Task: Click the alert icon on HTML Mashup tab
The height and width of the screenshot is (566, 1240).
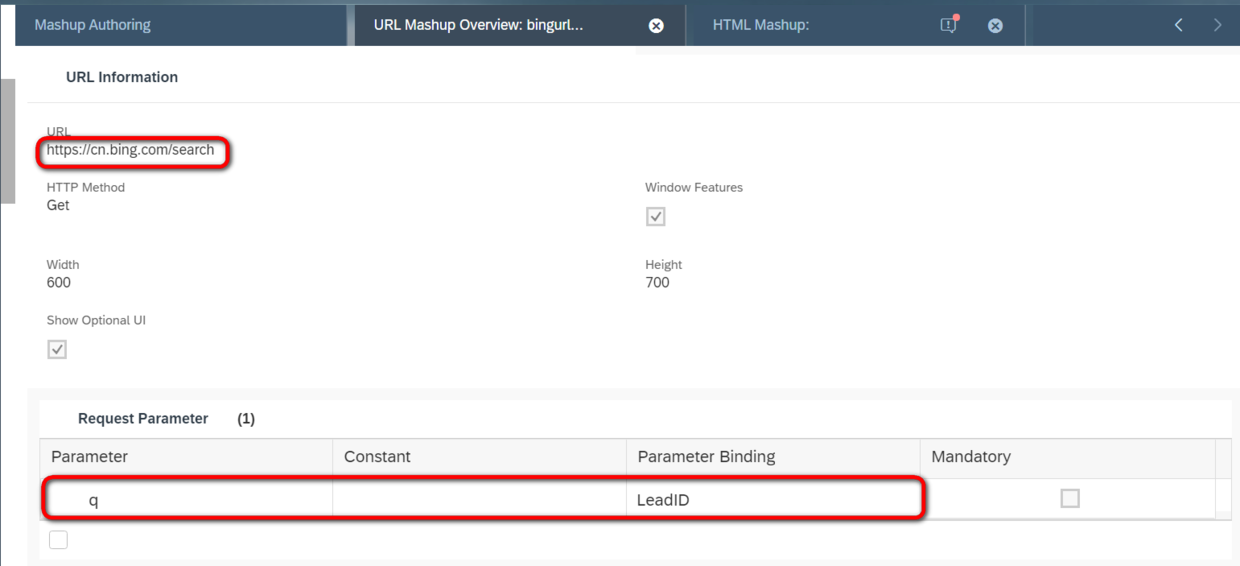Action: [x=948, y=25]
